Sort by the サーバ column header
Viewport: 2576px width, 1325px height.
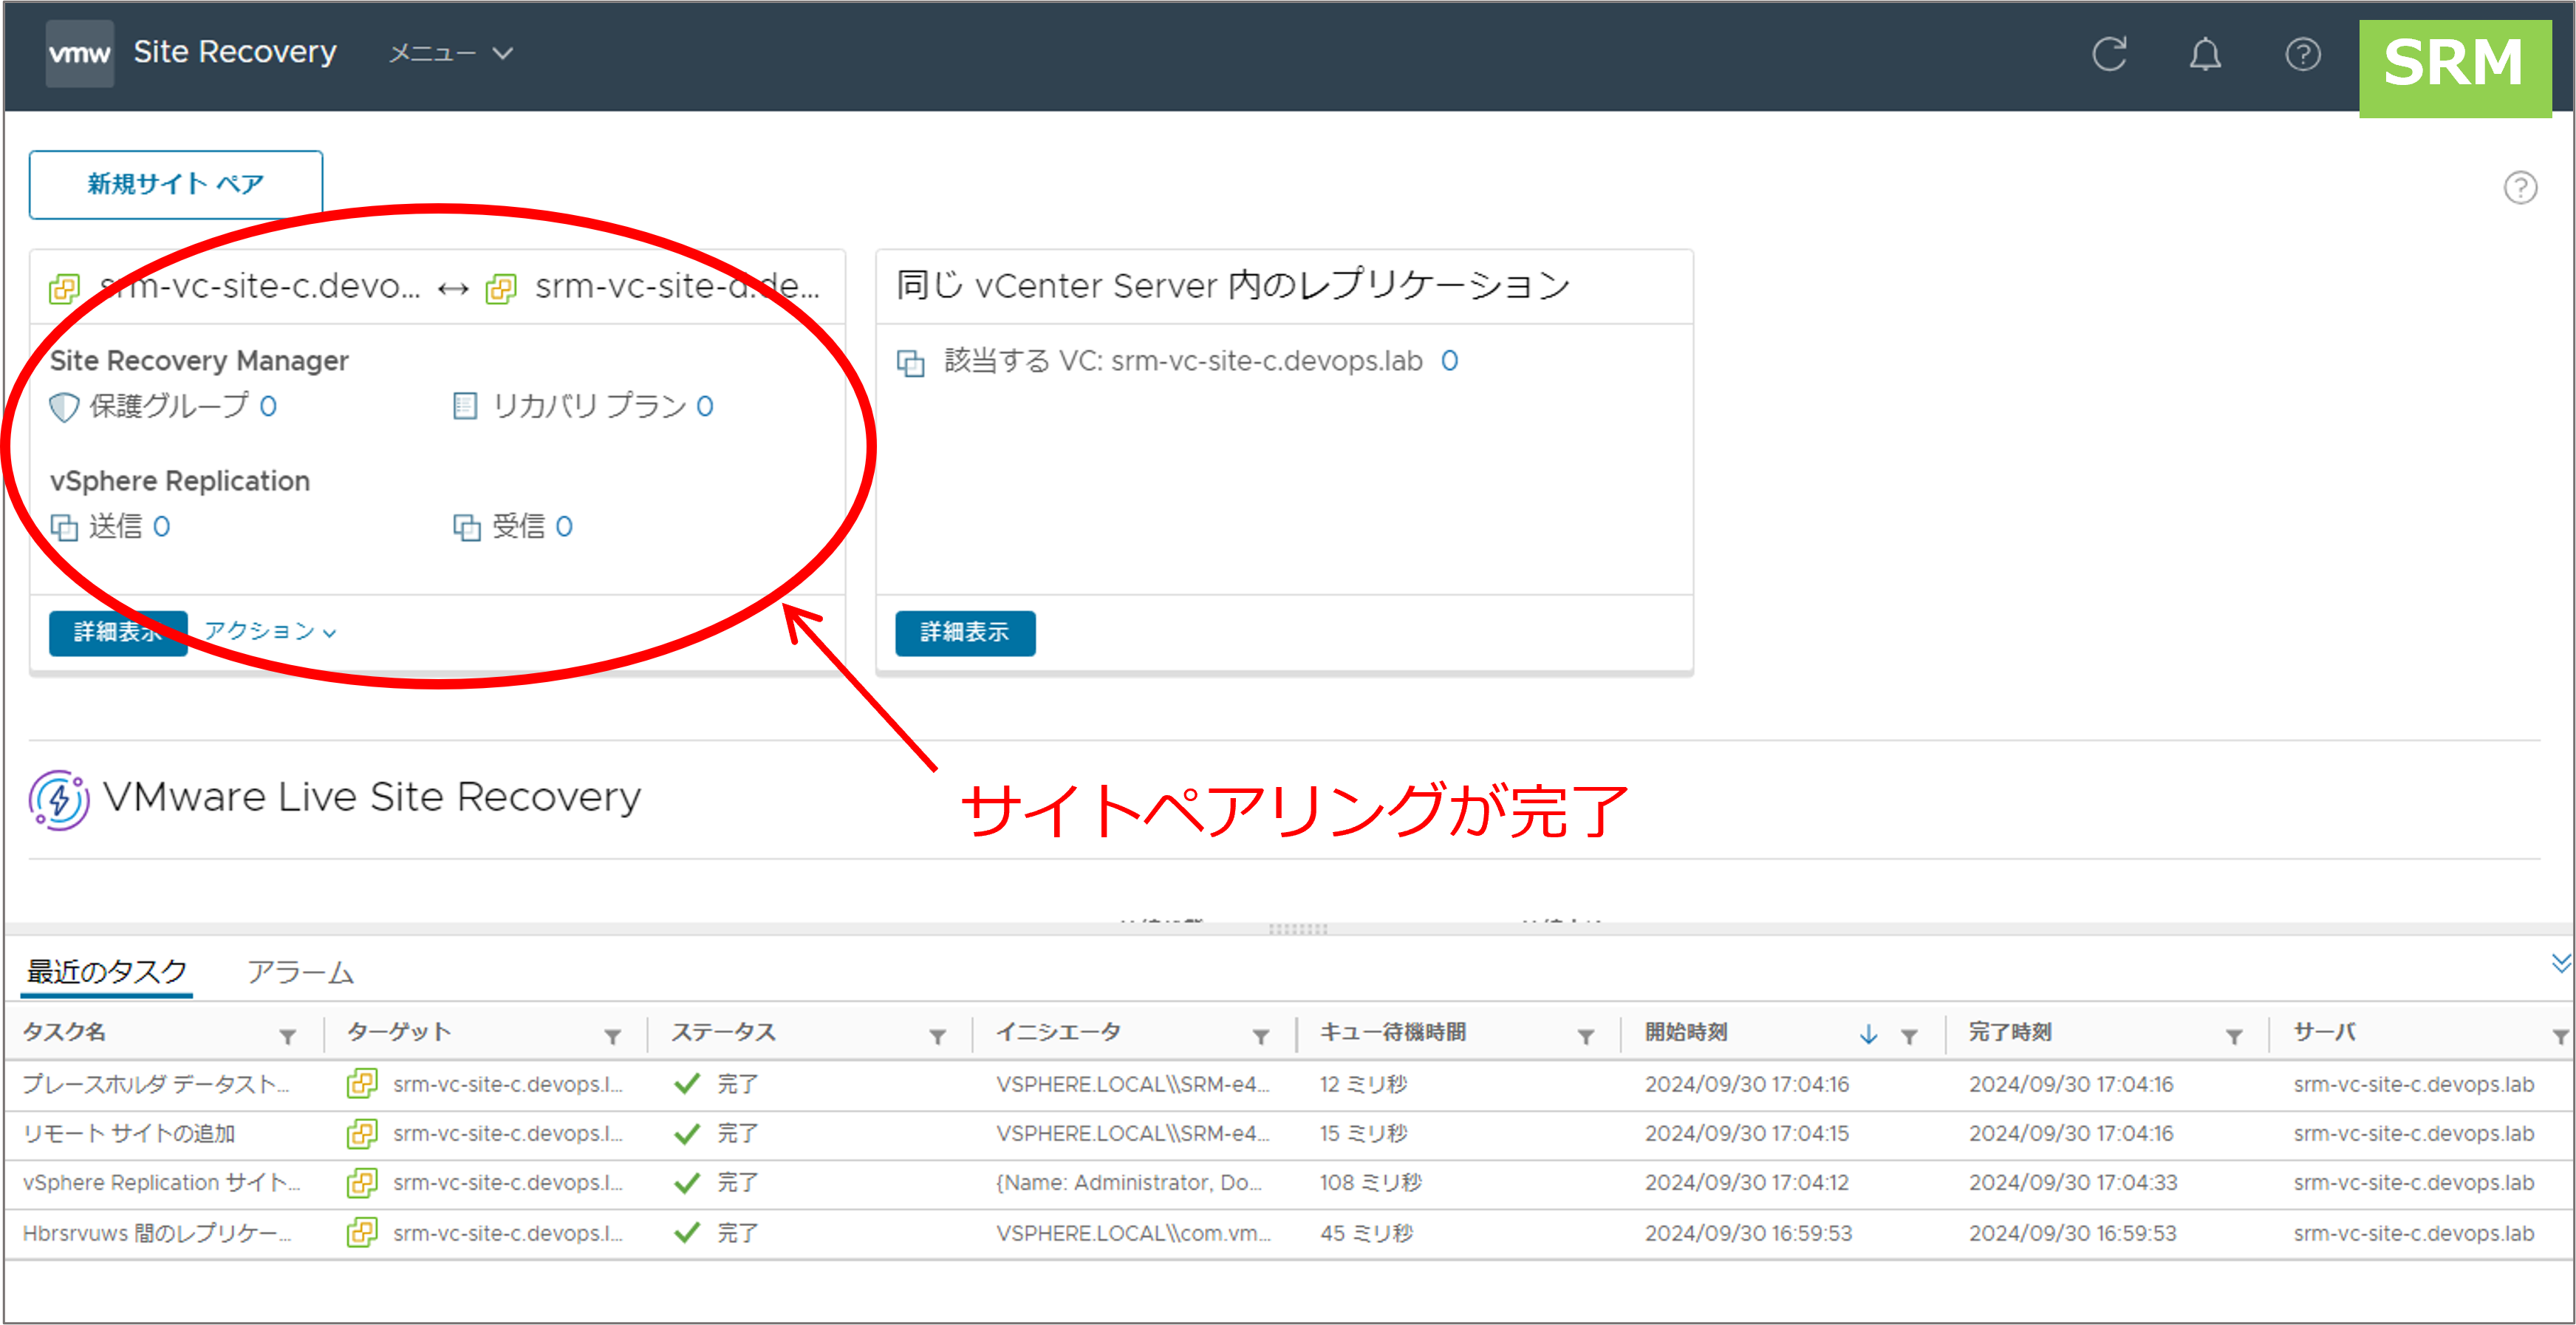tap(2325, 1032)
